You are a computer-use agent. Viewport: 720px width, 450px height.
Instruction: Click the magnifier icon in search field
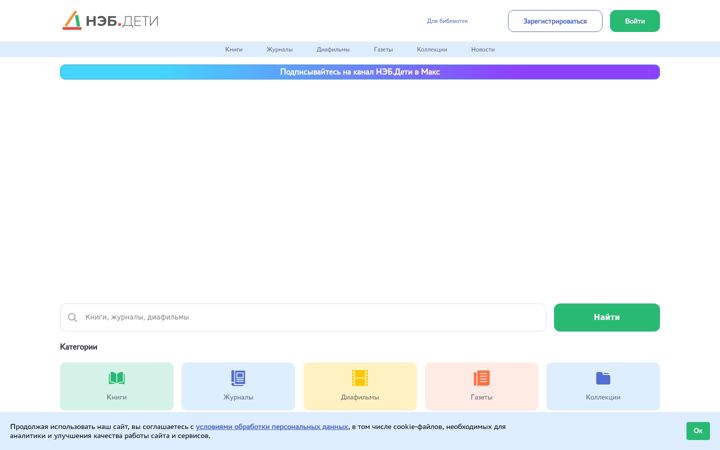click(73, 317)
